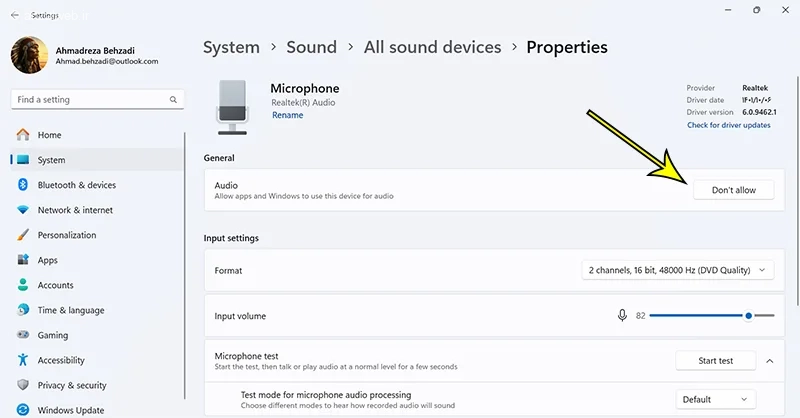Click the Apps icon in sidebar
This screenshot has width=800, height=418.
point(22,260)
